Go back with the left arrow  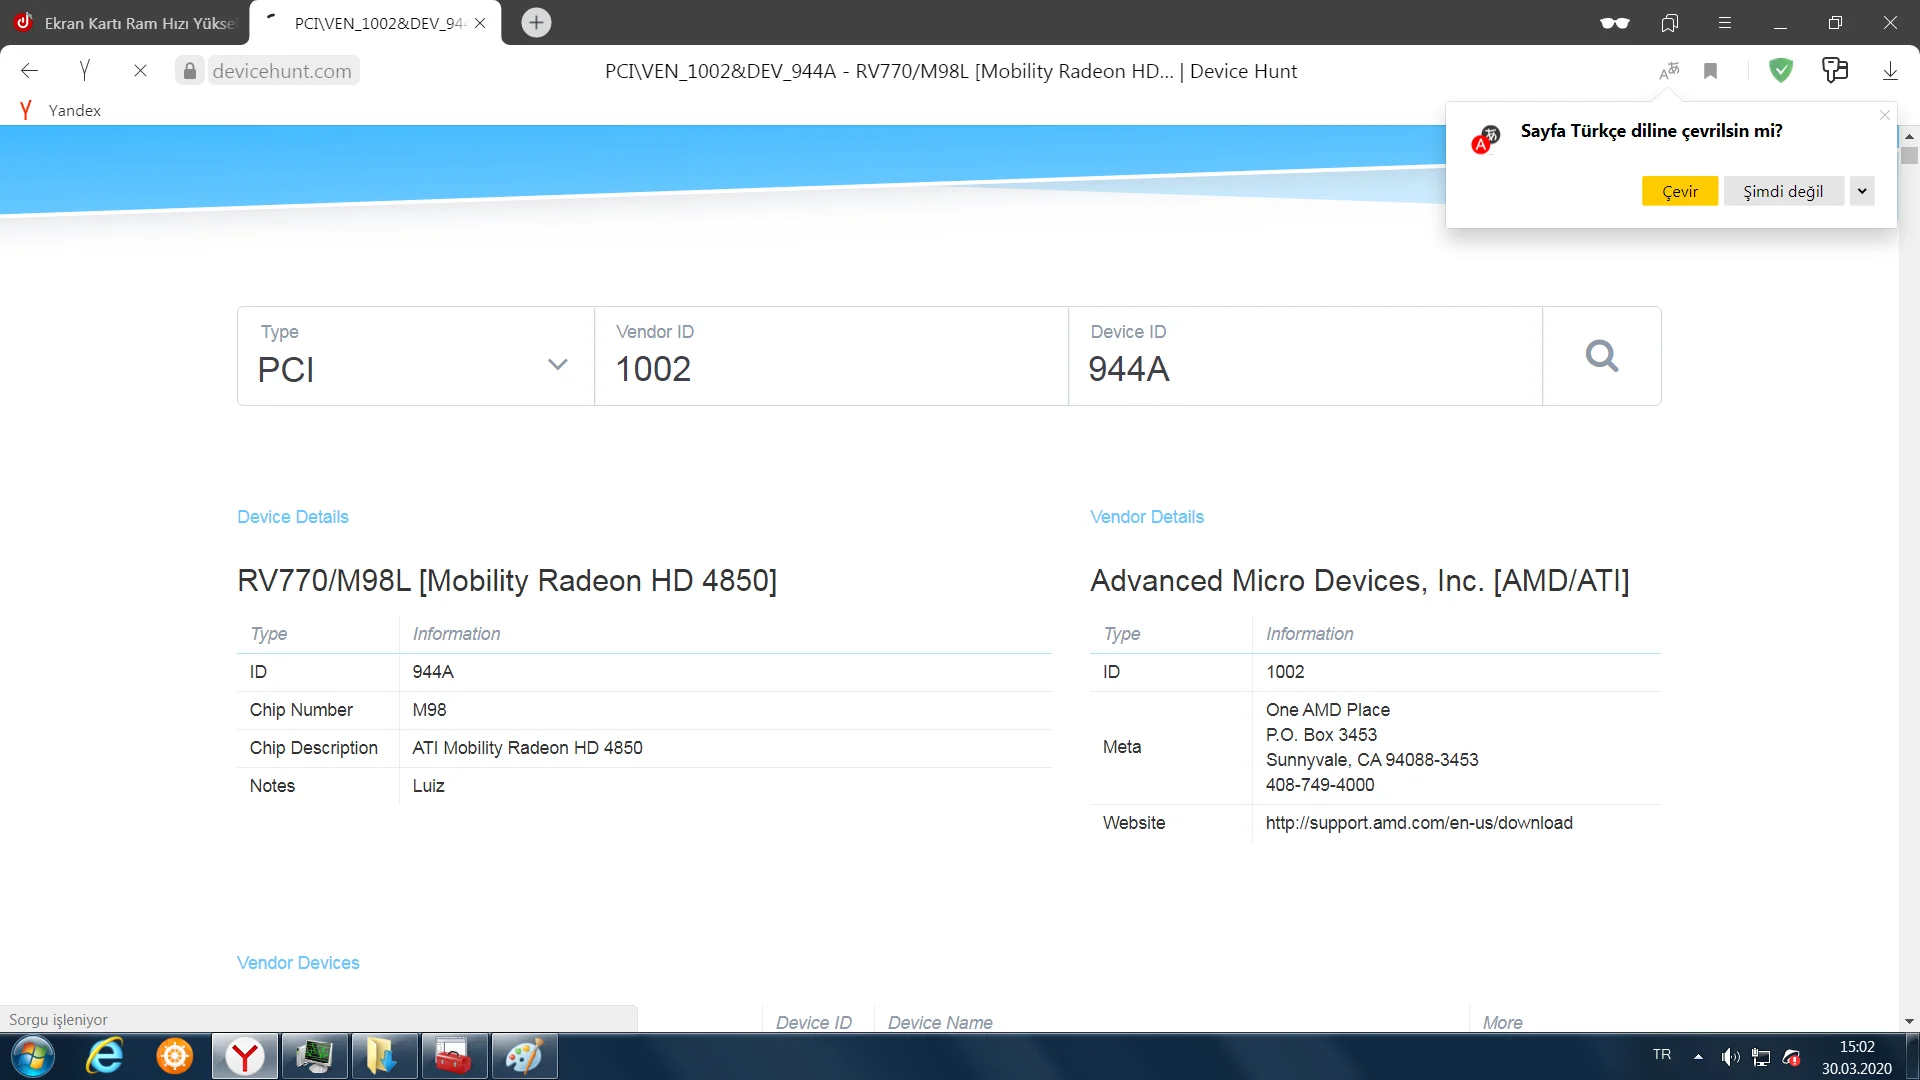30,71
